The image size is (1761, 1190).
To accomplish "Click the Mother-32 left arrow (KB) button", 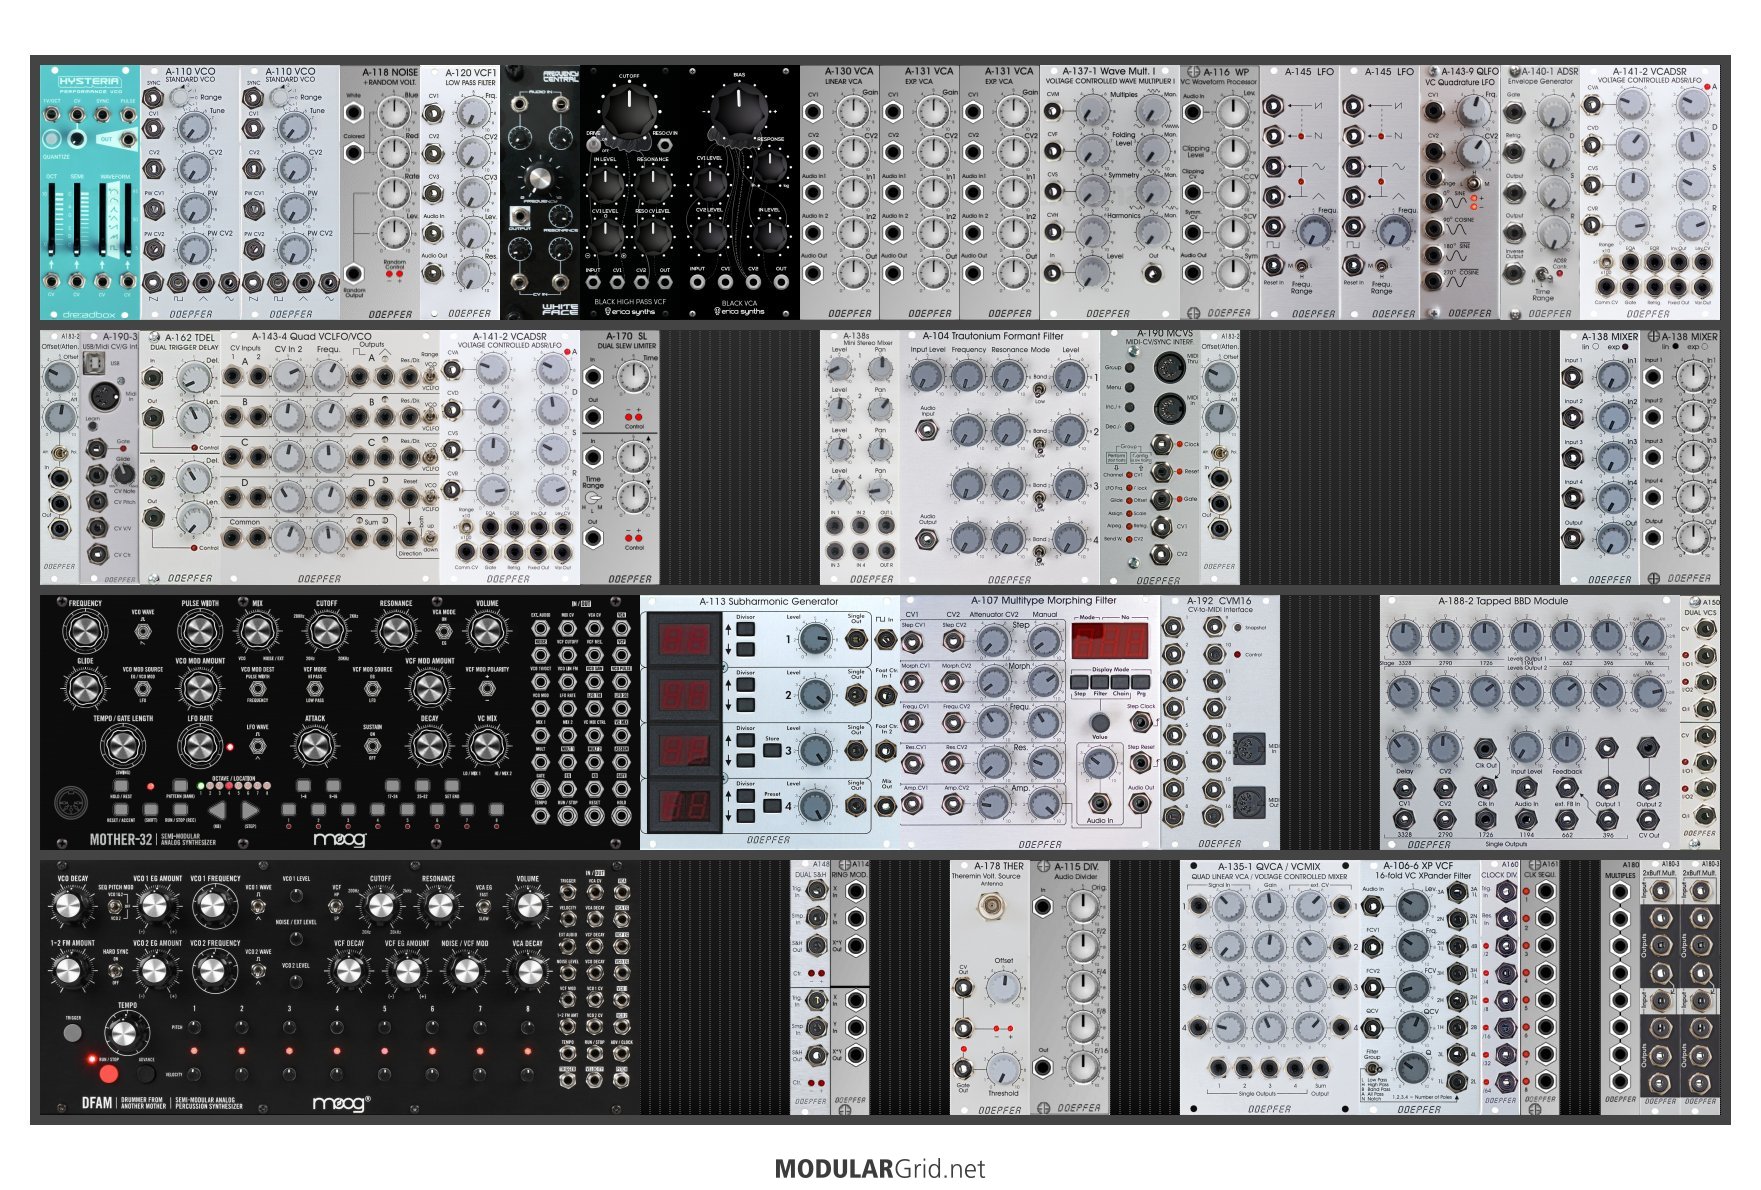I will tap(217, 810).
